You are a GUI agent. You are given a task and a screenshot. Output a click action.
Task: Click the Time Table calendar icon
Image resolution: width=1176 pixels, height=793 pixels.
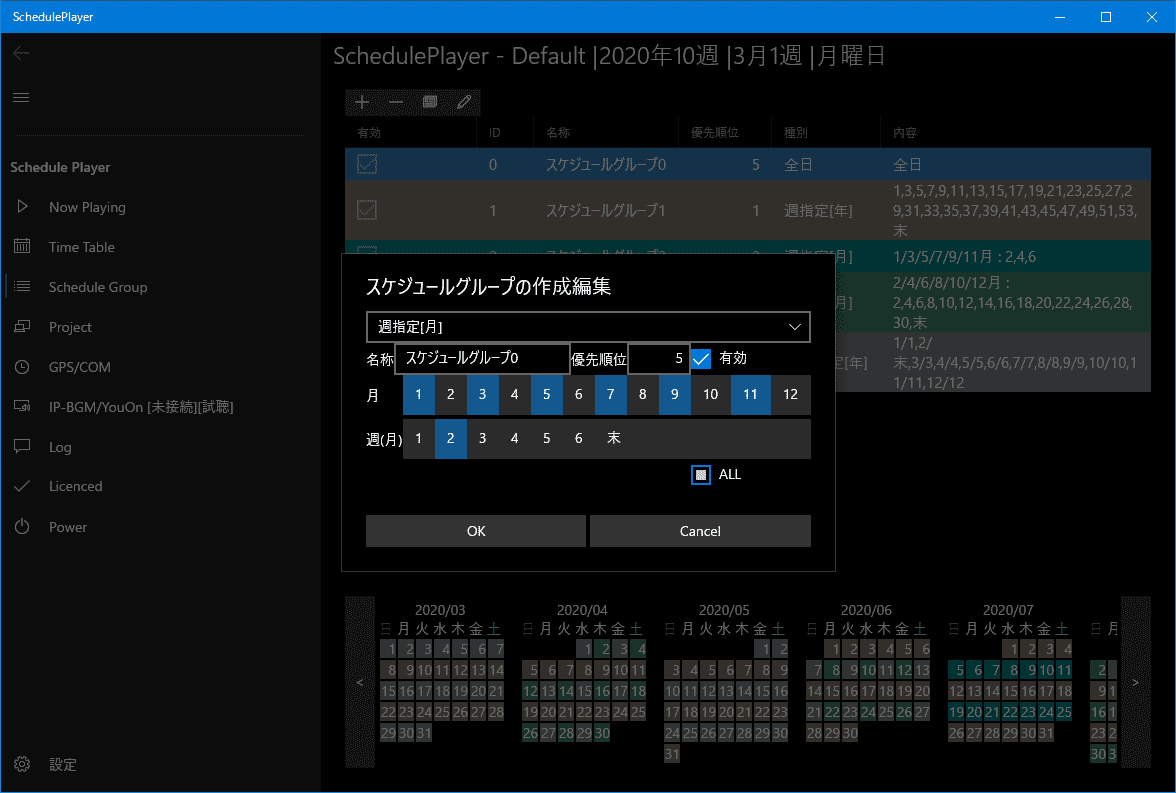[x=22, y=246]
